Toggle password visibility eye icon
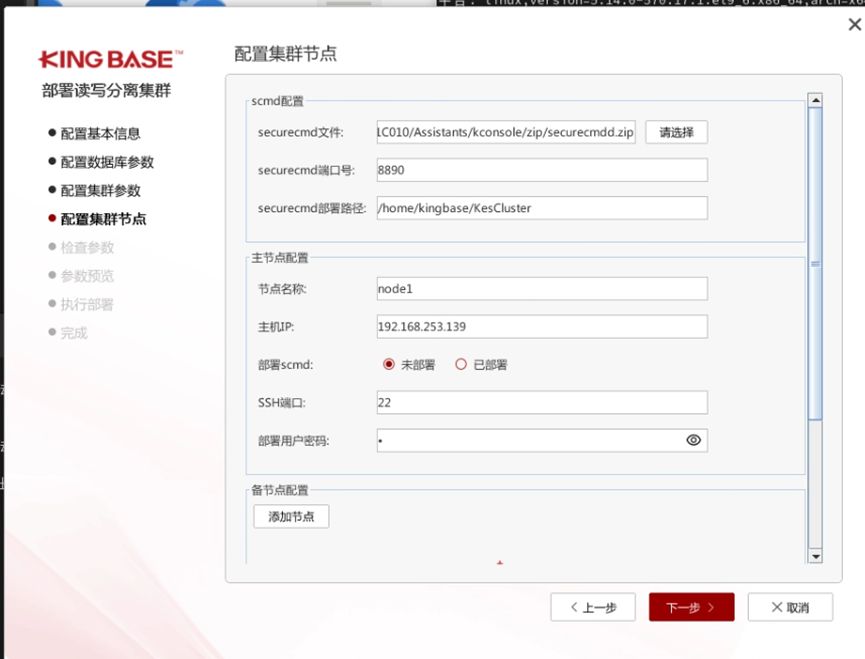This screenshot has height=659, width=865. coord(693,440)
